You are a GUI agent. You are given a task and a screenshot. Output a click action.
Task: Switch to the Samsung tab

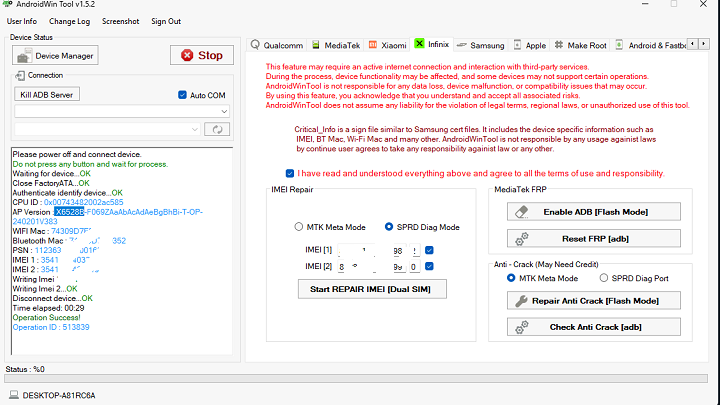coord(480,45)
